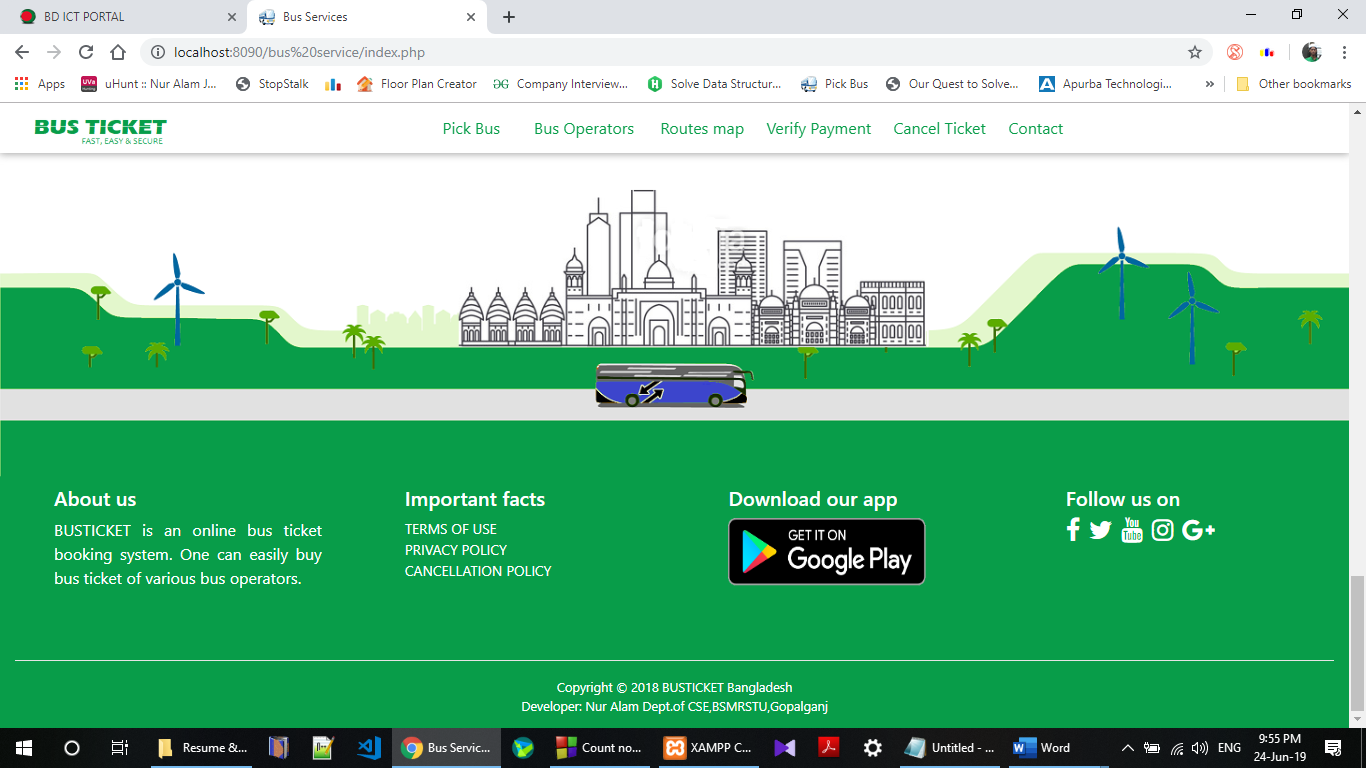The image size is (1366, 768).
Task: Open the Bus Operators menu item
Action: pos(584,129)
